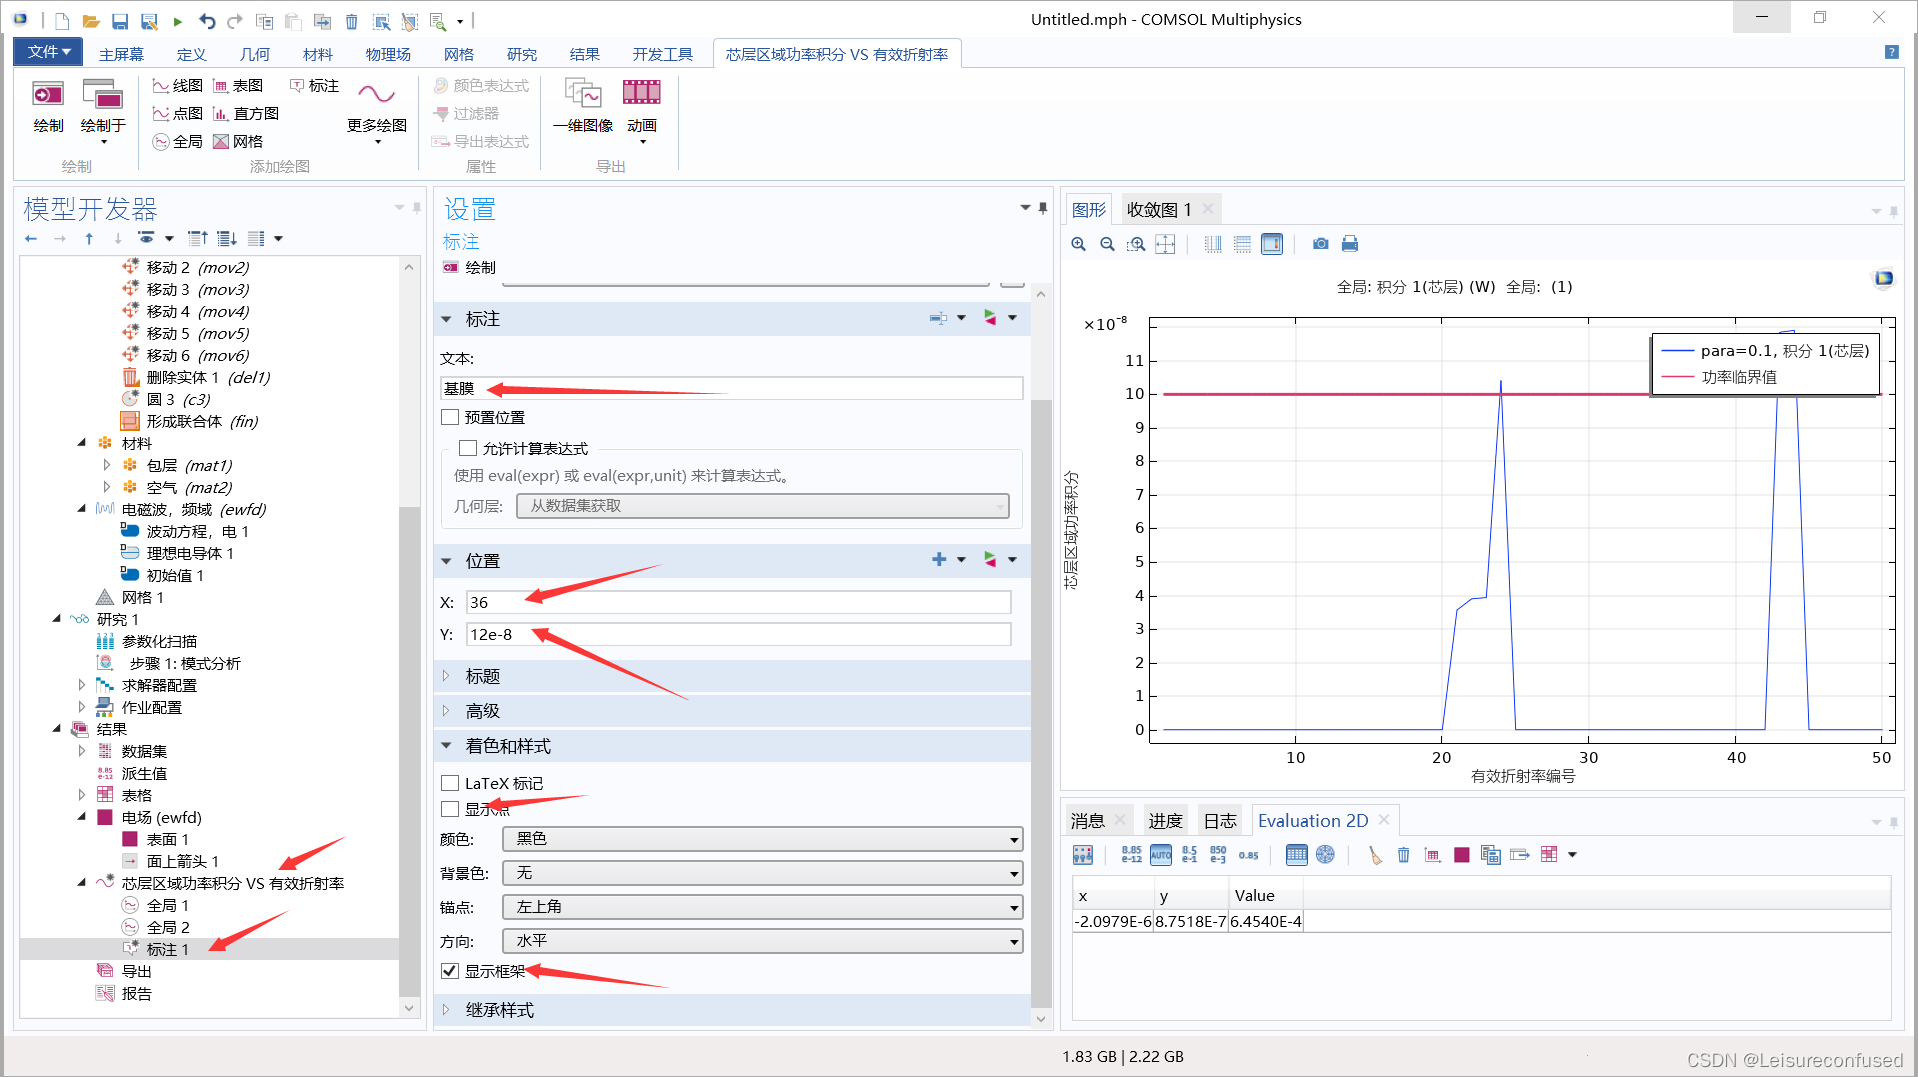Switch to the 几何 ribbon tab
Image resolution: width=1918 pixels, height=1077 pixels.
(254, 54)
